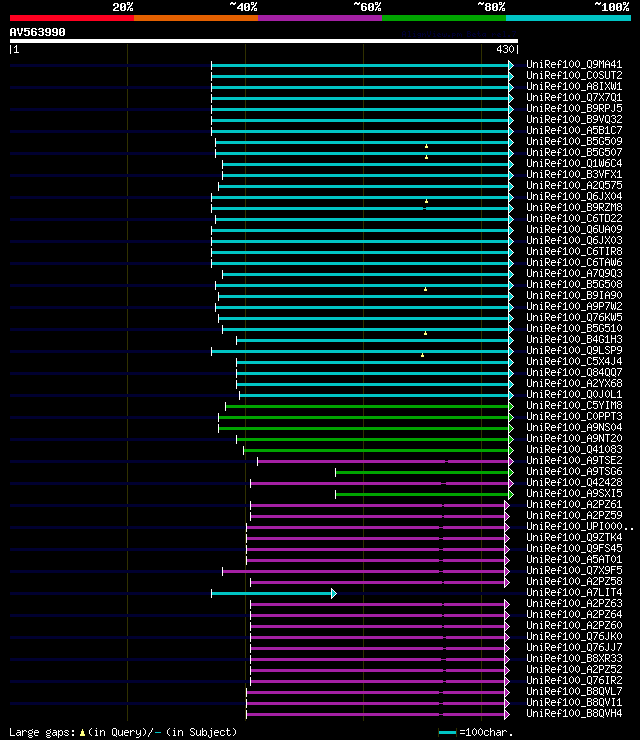Select the UniRef100_Q9MA41 hit label

pos(574,64)
